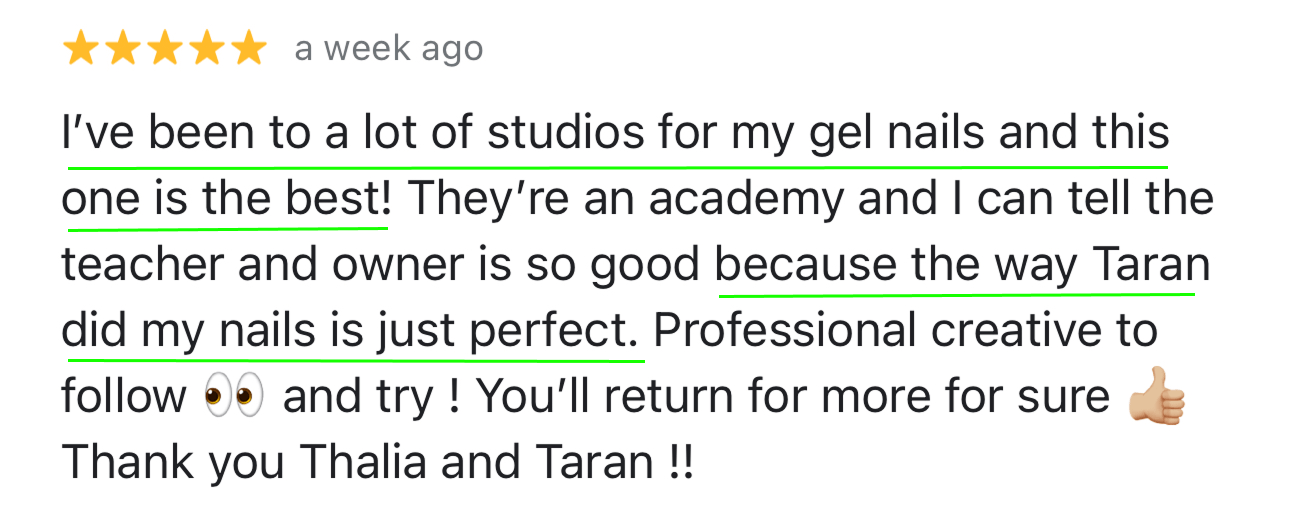Click the second yellow rating star

tap(122, 48)
